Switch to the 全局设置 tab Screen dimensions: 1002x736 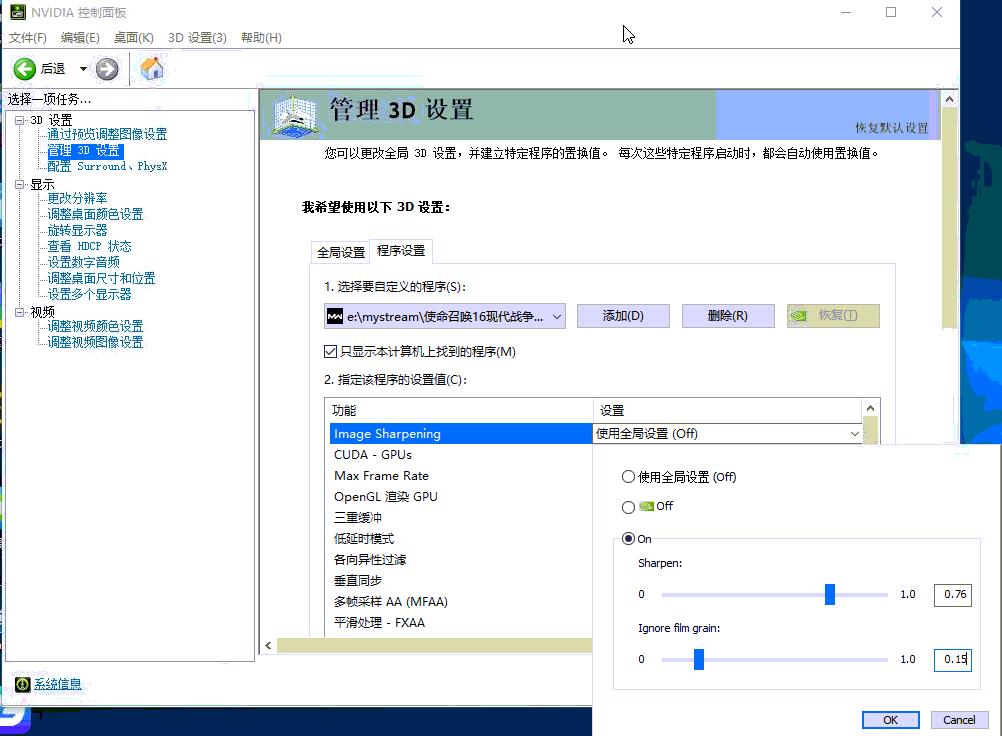341,252
